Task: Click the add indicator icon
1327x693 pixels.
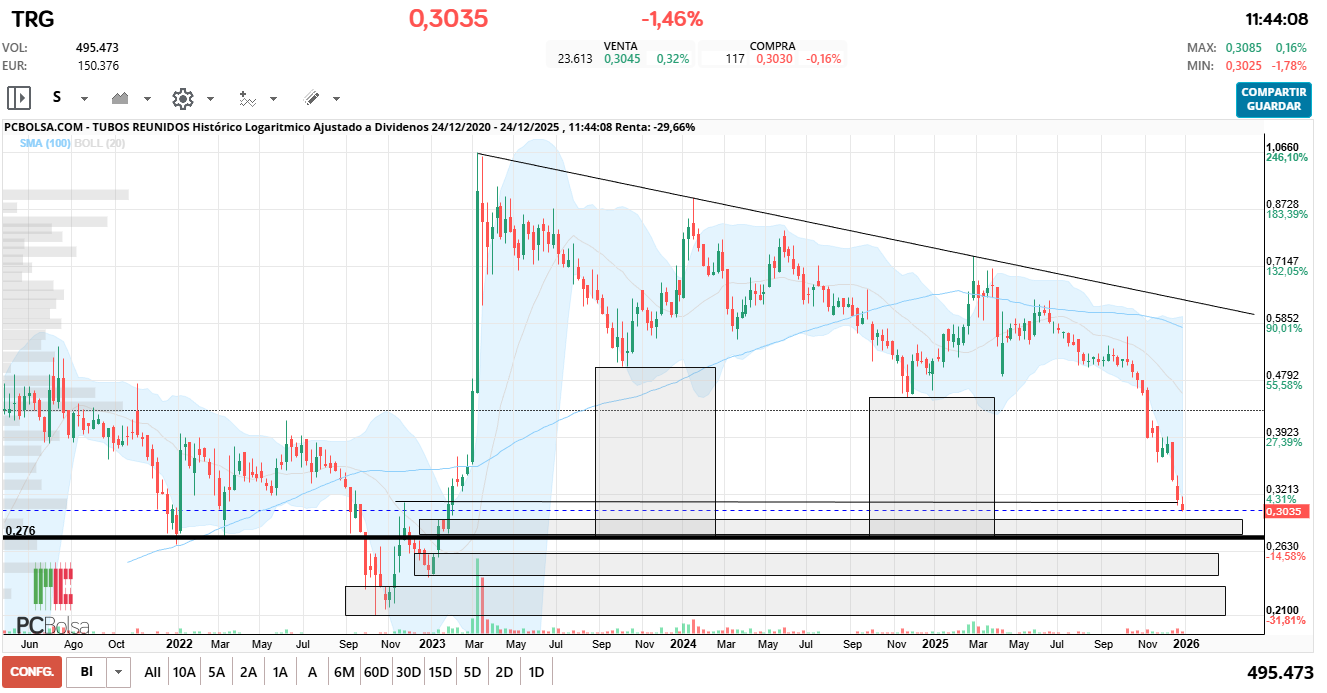Action: pyautogui.click(x=247, y=98)
